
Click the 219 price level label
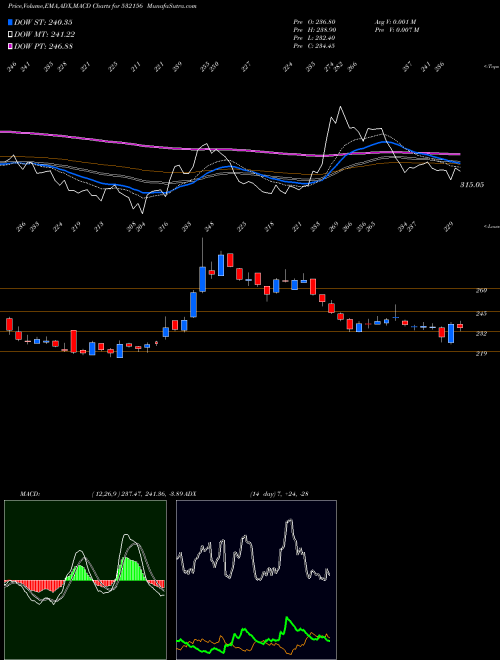[481, 354]
